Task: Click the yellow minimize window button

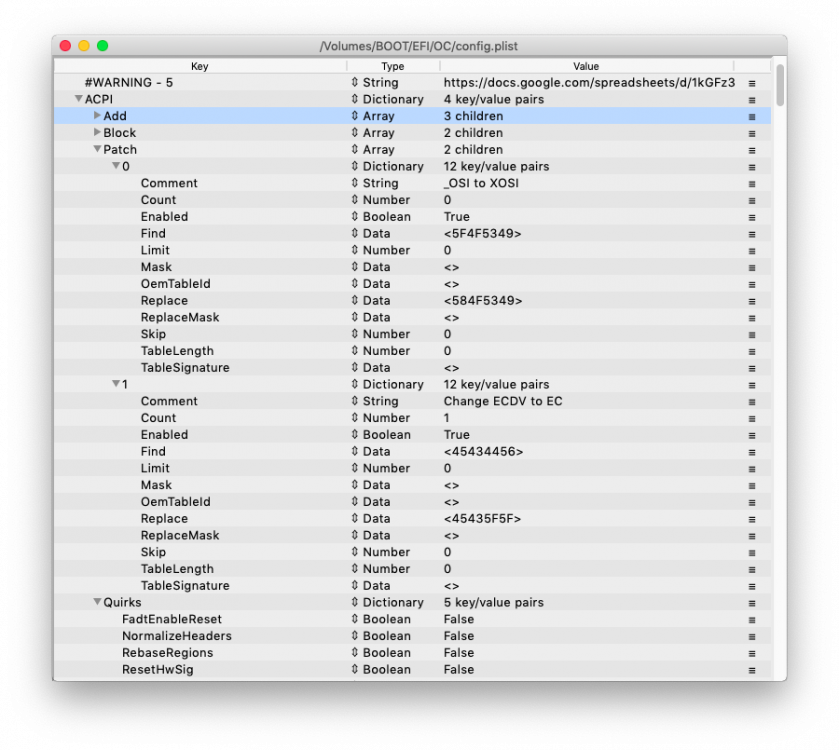Action: pyautogui.click(x=84, y=45)
